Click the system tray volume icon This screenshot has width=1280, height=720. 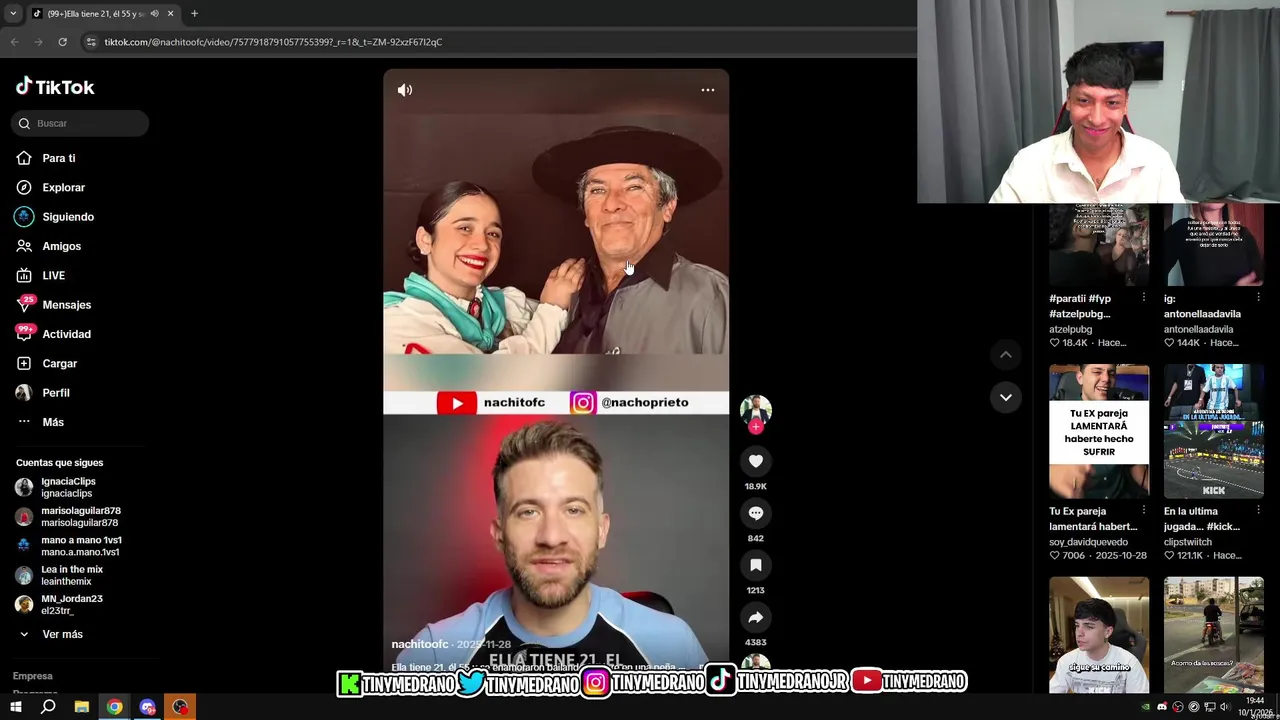pyautogui.click(x=1224, y=707)
